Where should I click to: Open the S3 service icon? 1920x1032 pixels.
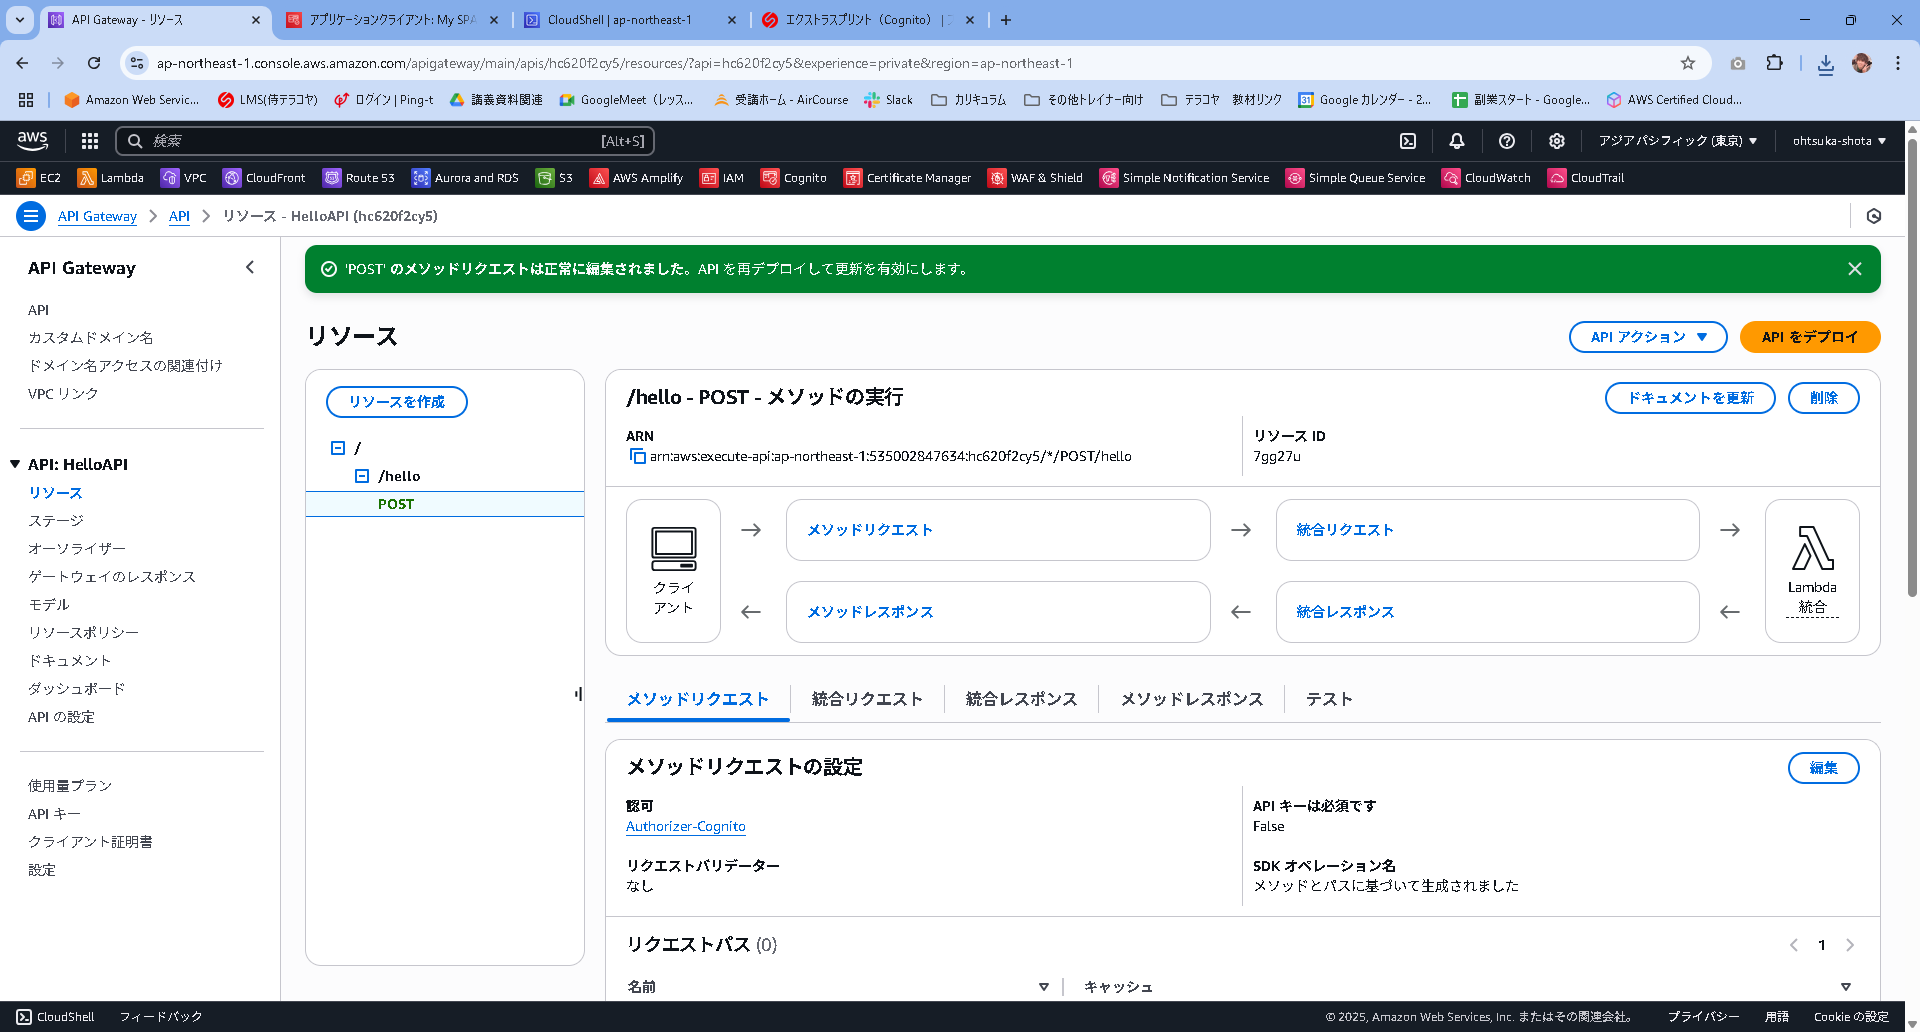[554, 177]
